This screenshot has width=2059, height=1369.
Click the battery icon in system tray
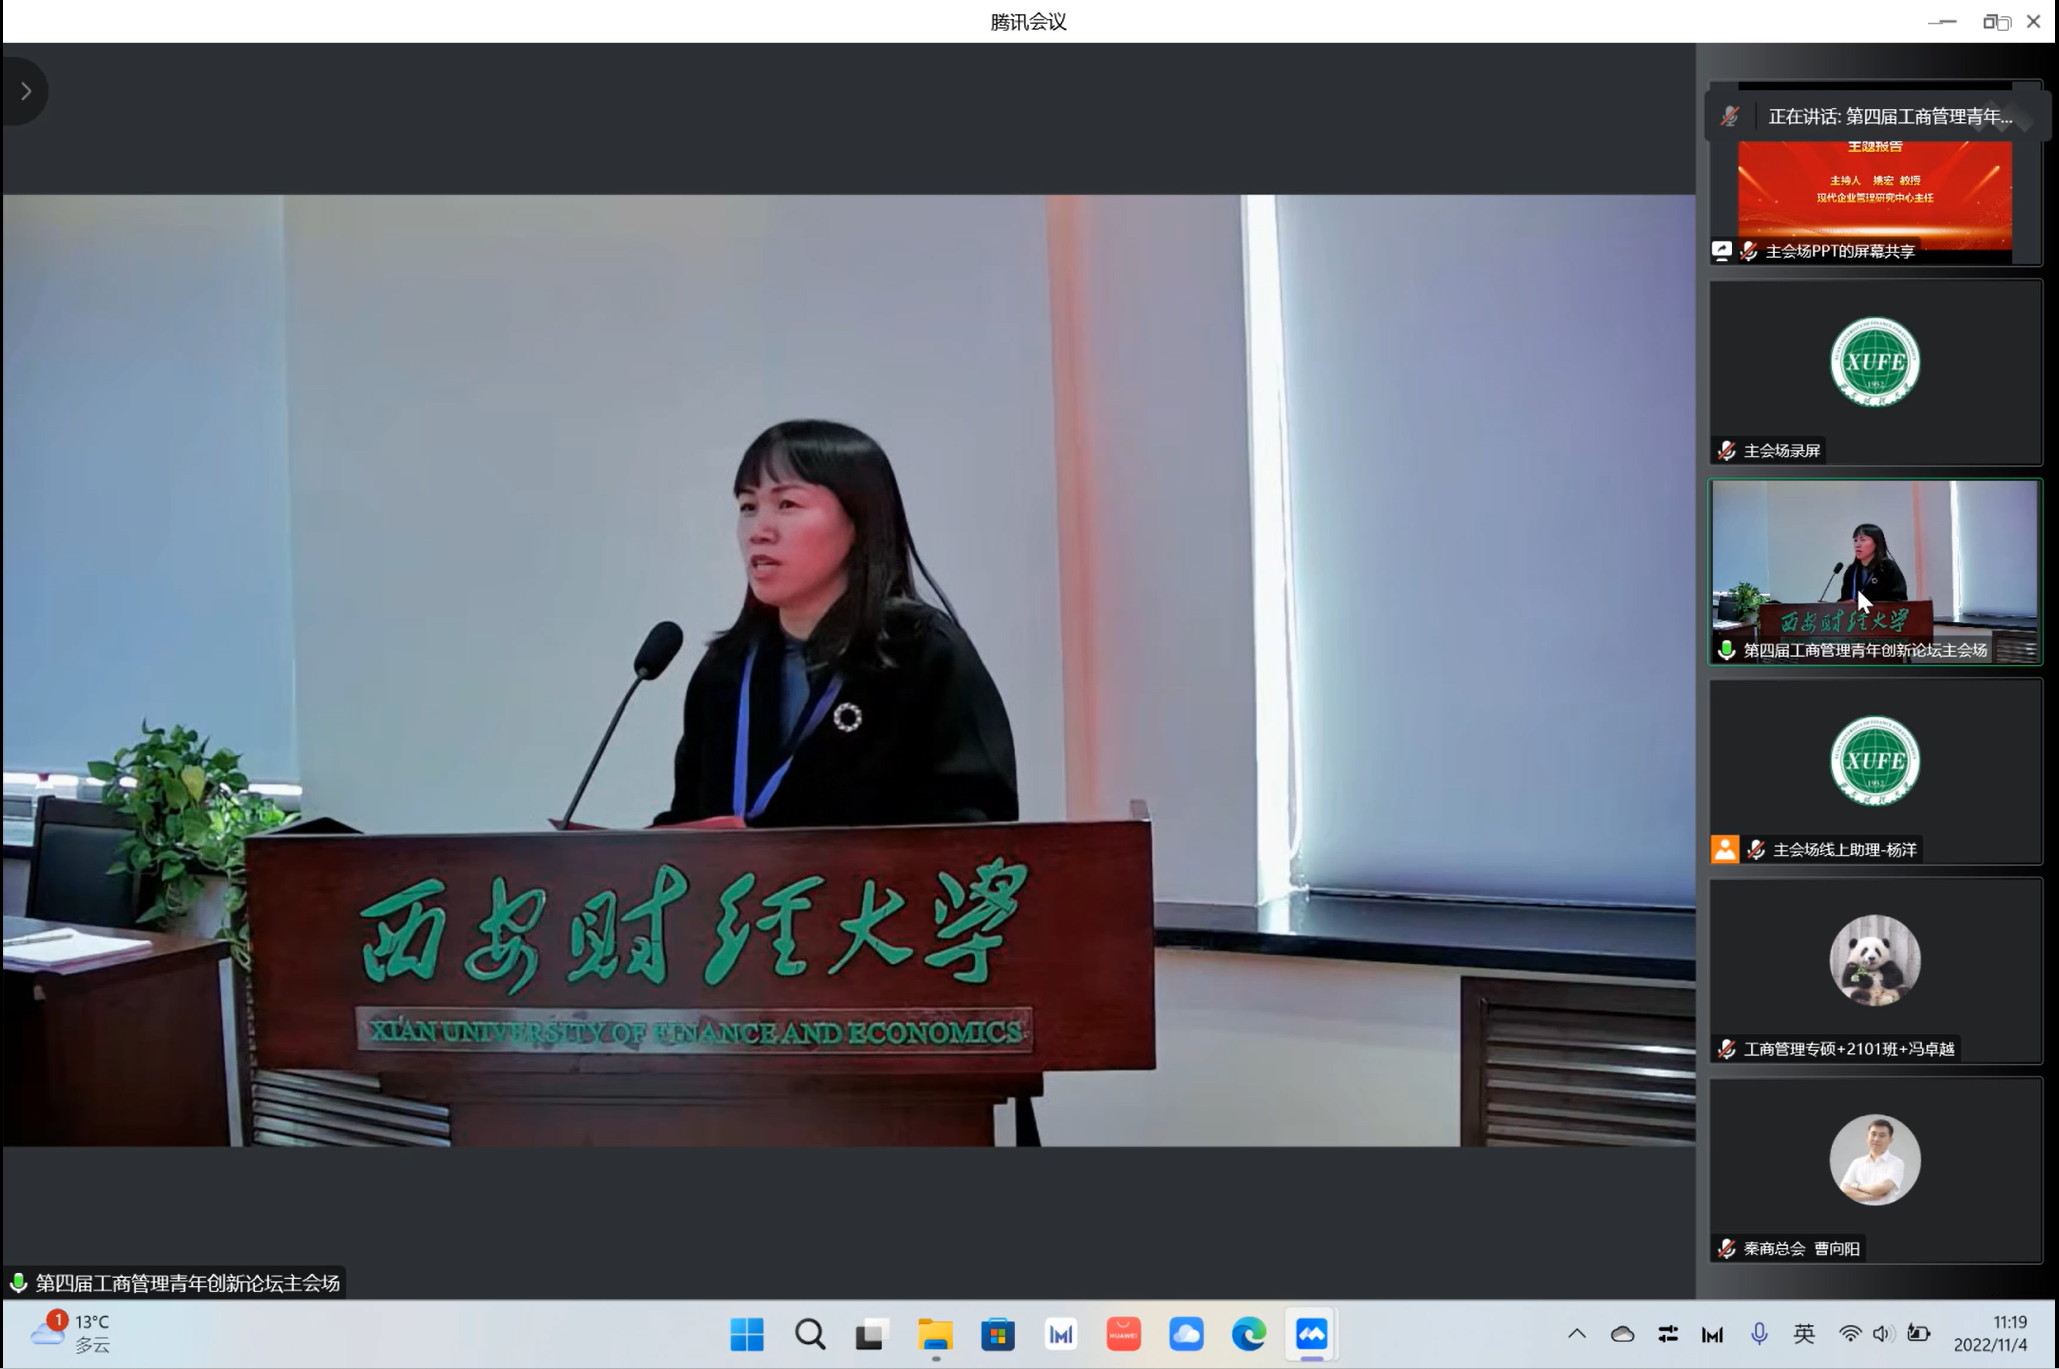coord(1918,1334)
